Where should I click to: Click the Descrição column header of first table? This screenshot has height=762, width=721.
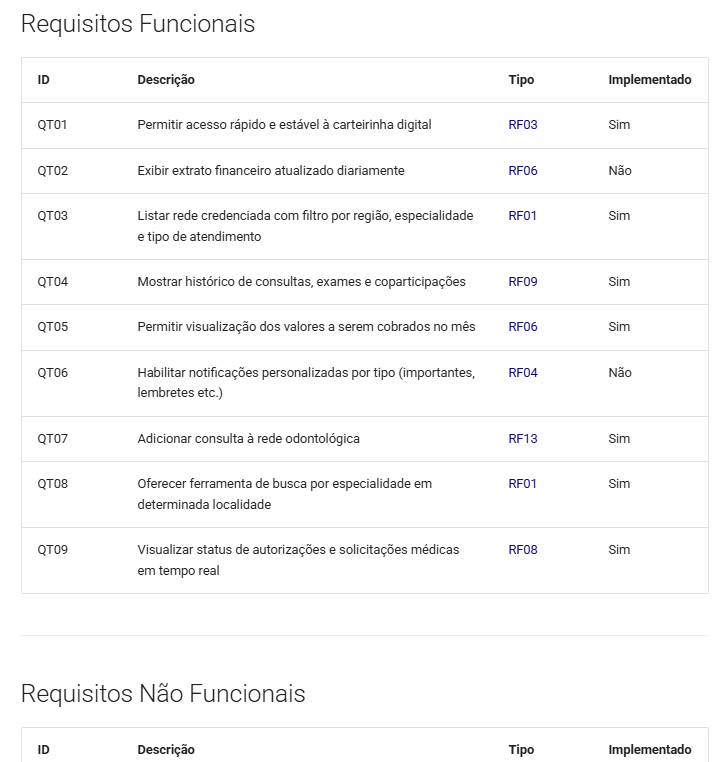pos(166,80)
